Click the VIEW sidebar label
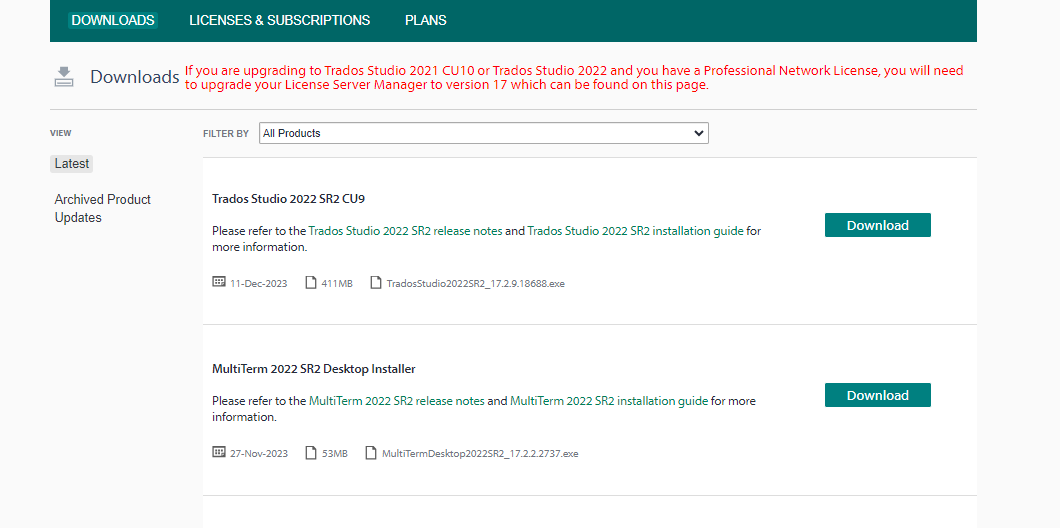Viewport: 1060px width, 528px height. [x=61, y=133]
